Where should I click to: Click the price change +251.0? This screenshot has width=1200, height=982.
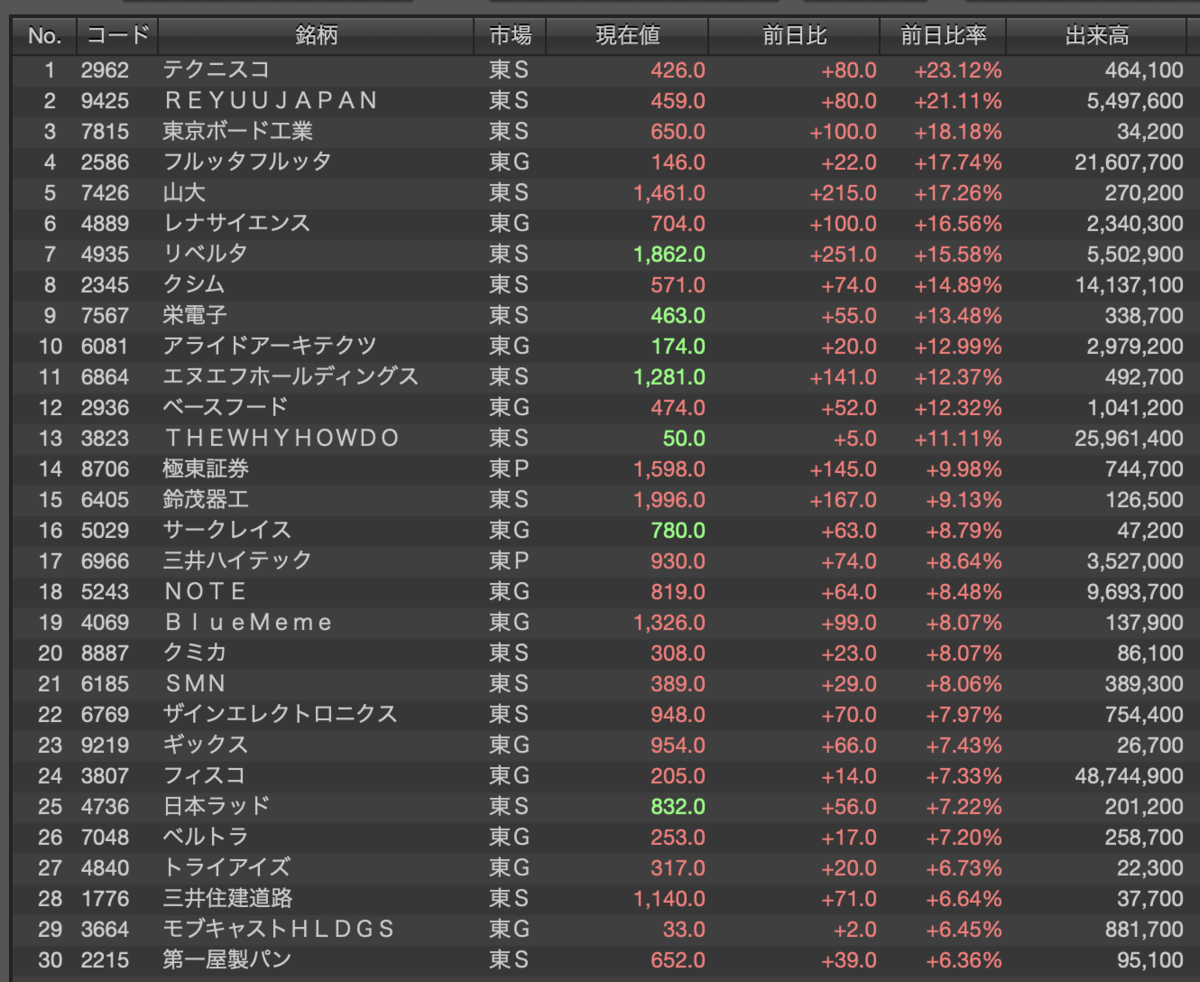(843, 254)
